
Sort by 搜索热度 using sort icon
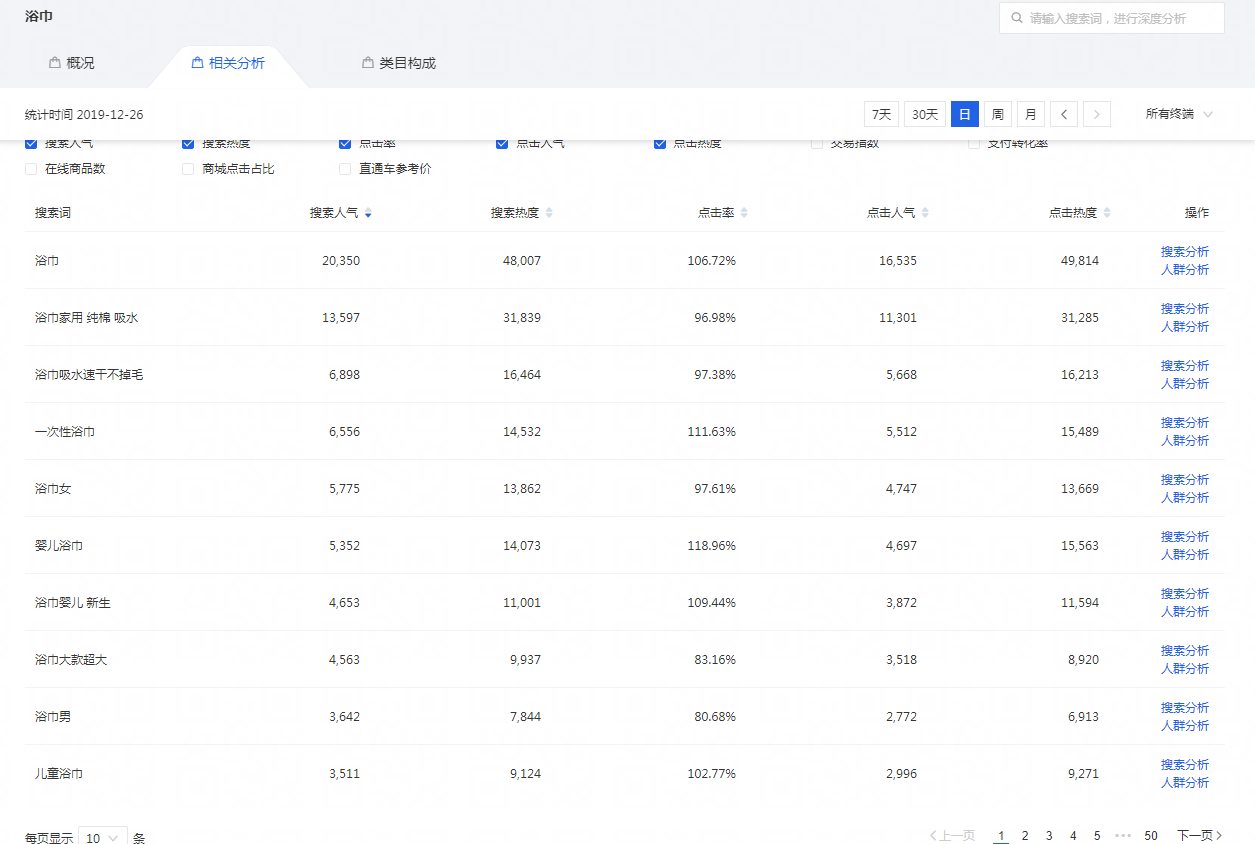coord(549,213)
